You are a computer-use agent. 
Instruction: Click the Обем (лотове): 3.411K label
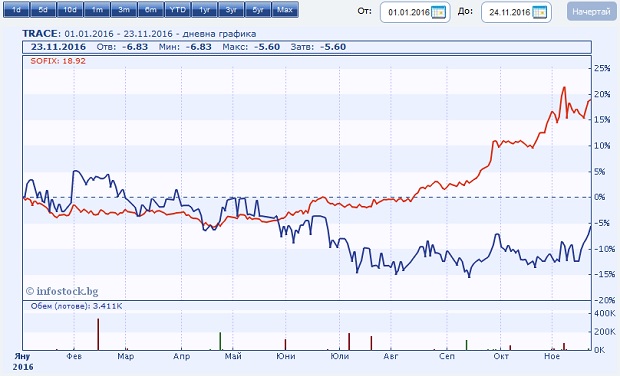click(76, 306)
